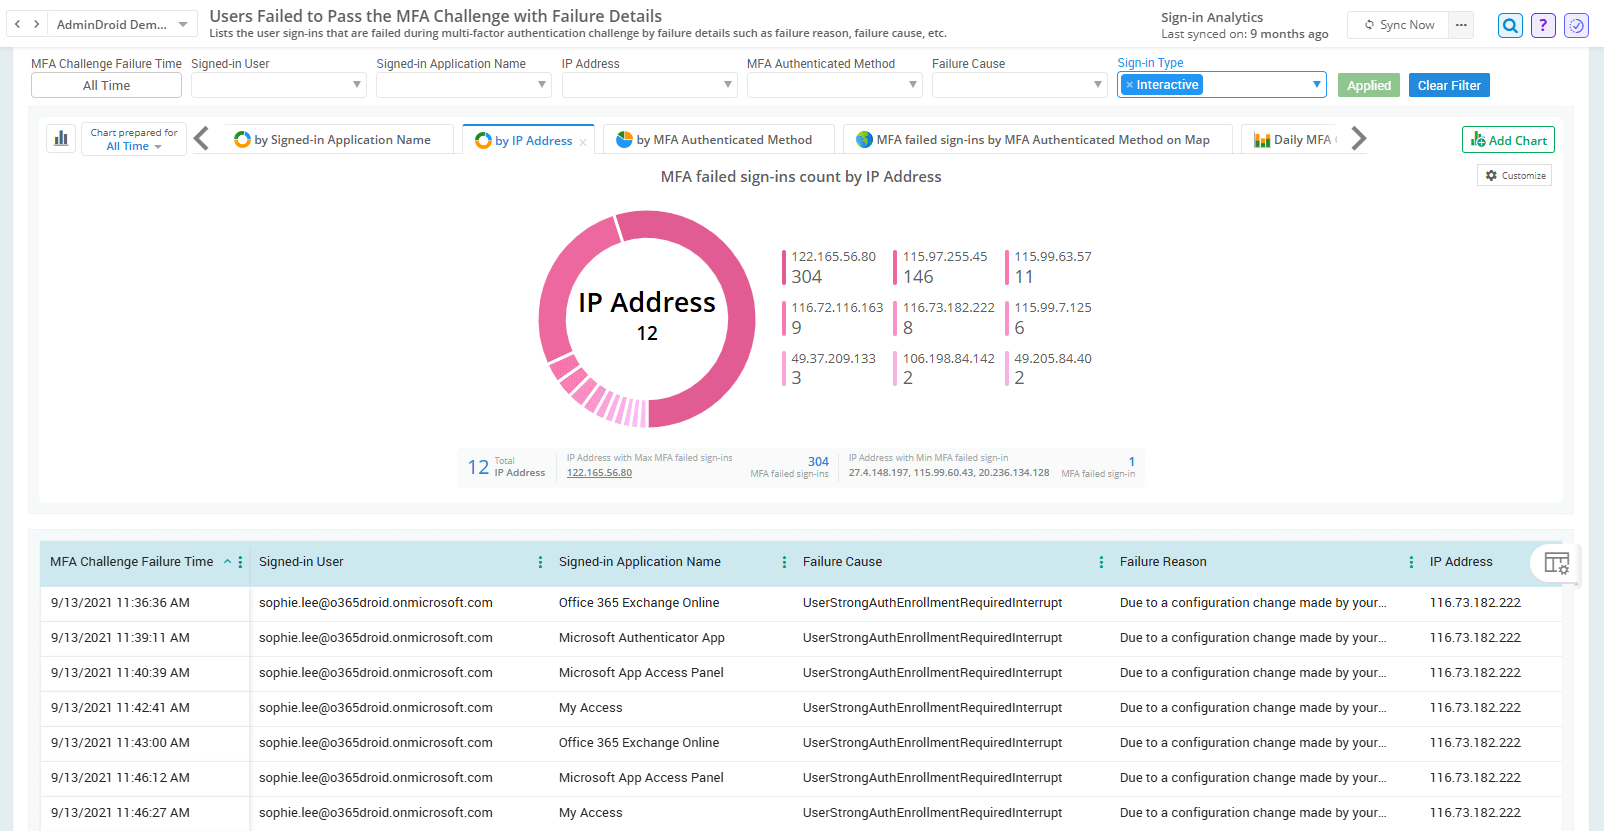This screenshot has height=831, width=1604.
Task: Click the Clear Filter button
Action: pos(1448,85)
